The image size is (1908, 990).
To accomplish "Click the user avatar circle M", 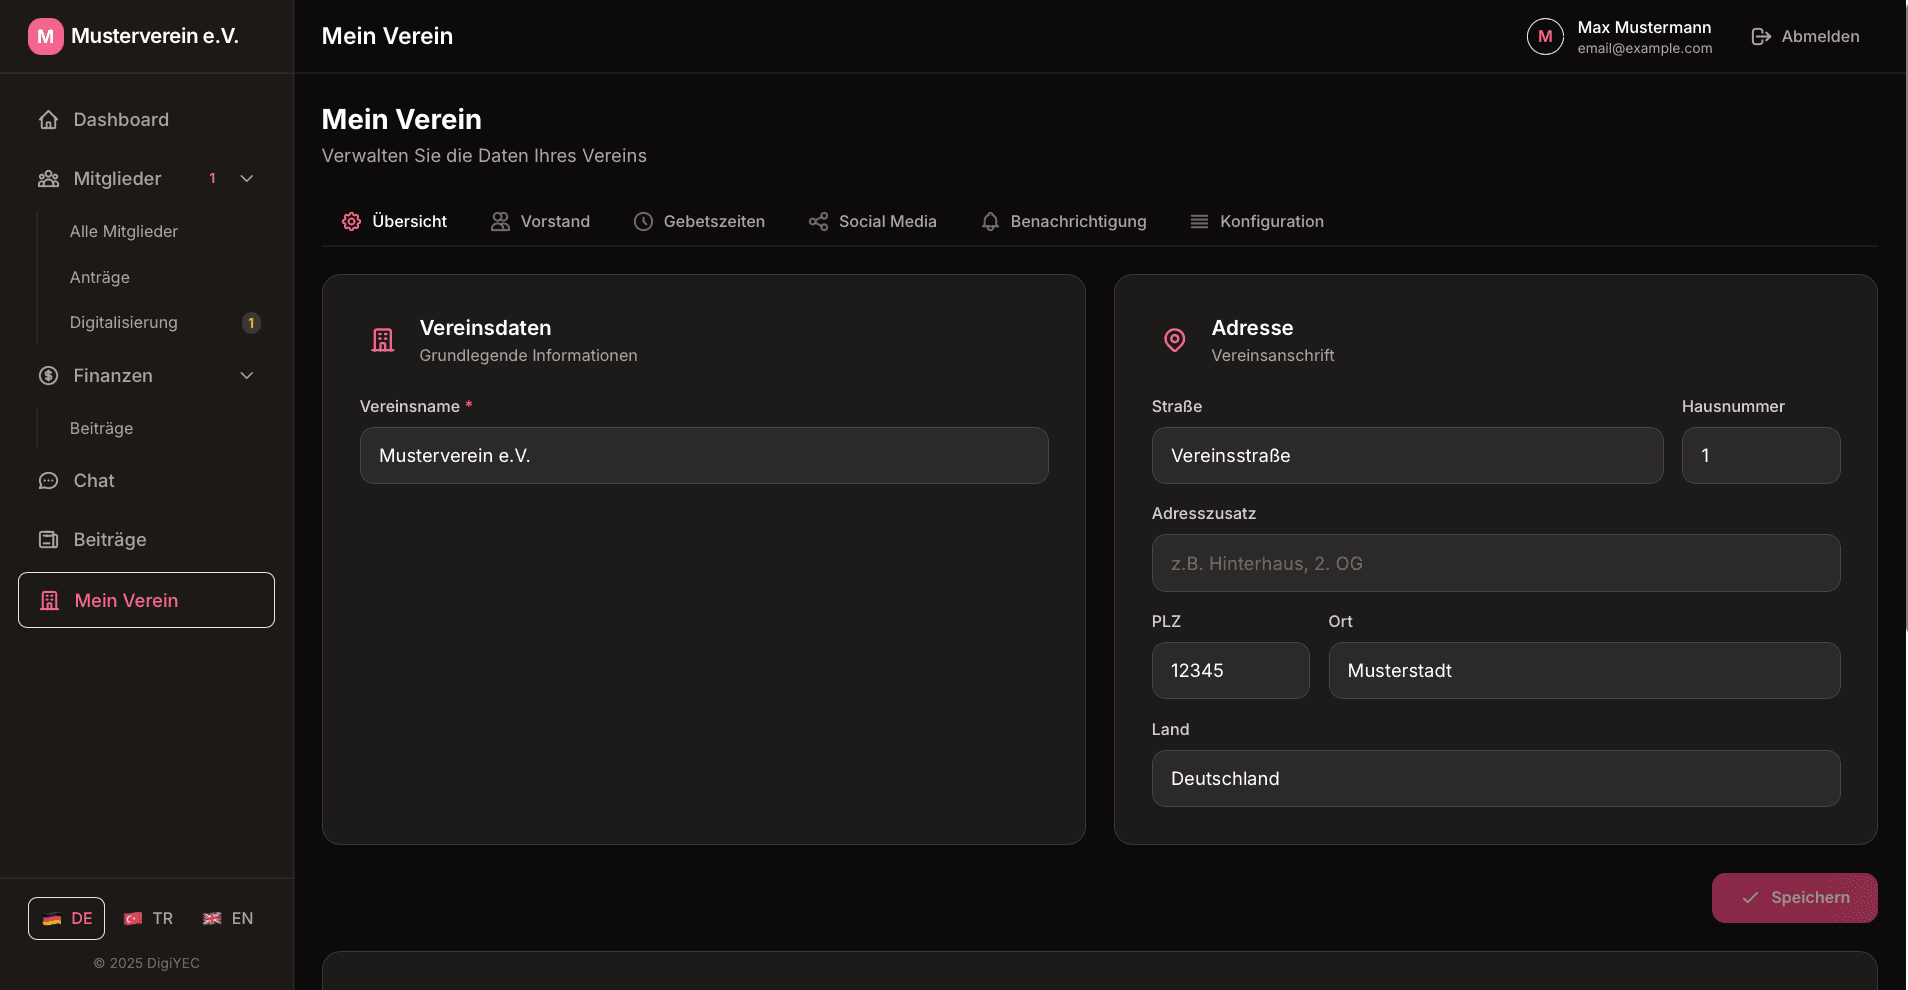I will (1545, 37).
